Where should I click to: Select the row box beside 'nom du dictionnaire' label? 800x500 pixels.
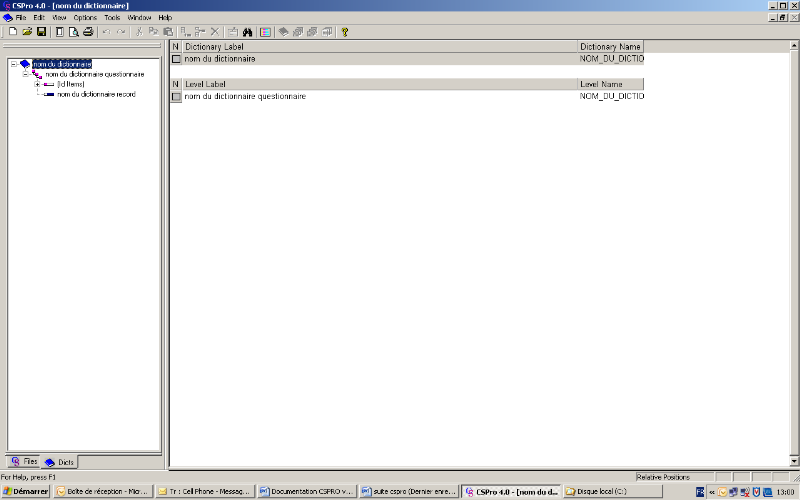click(x=176, y=59)
